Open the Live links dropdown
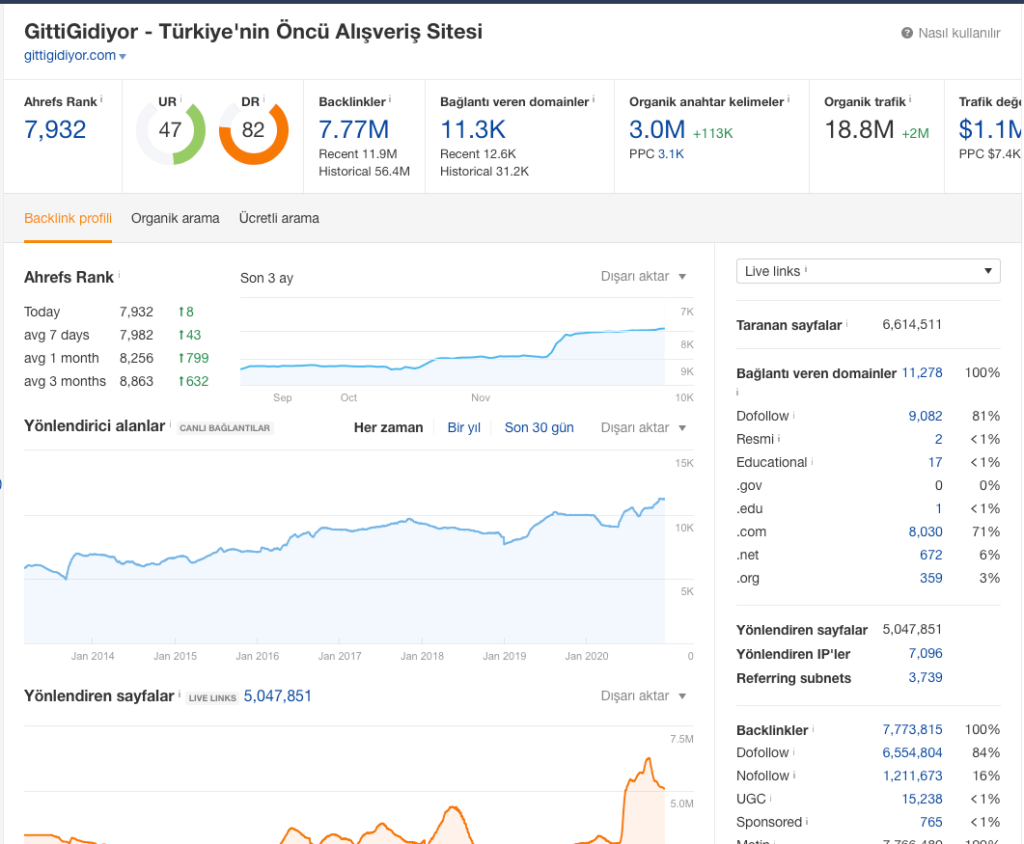The width and height of the screenshot is (1024, 844). pos(868,271)
